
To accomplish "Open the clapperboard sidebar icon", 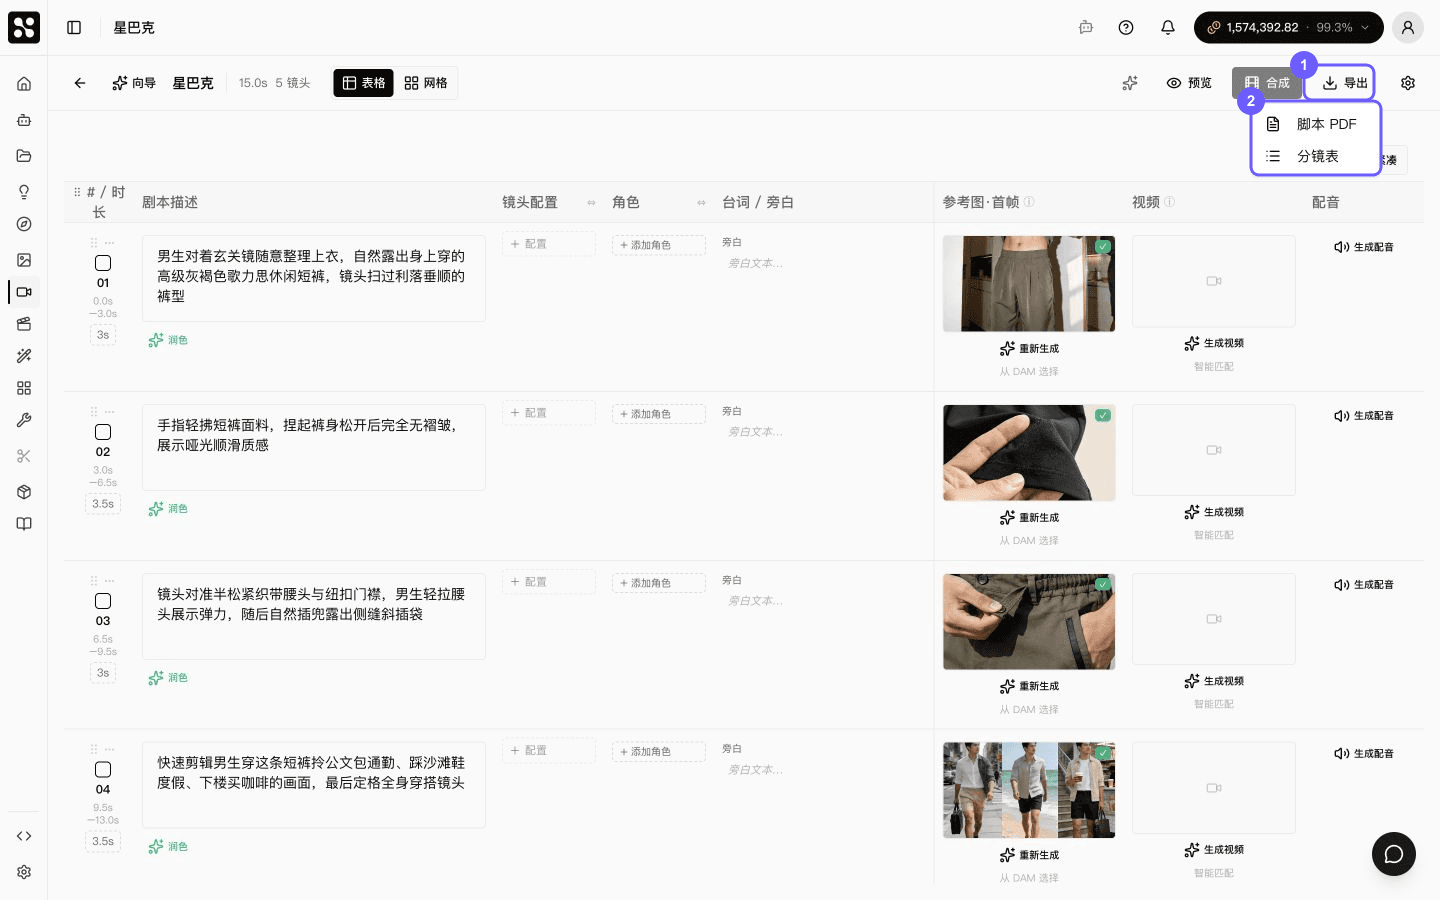I will (x=24, y=324).
